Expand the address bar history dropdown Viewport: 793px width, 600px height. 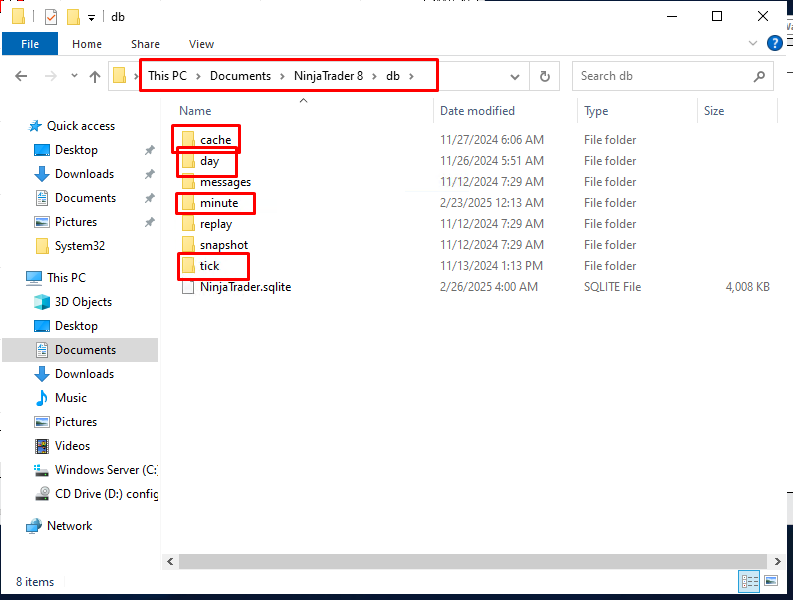tap(515, 76)
